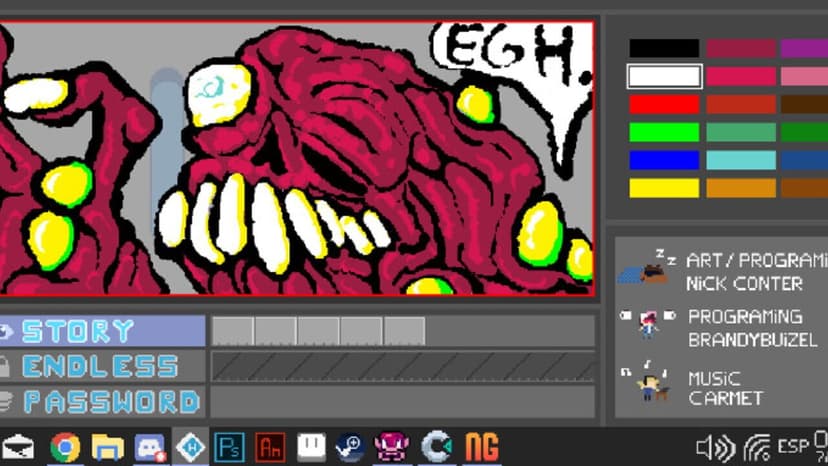Viewport: 828px width, 466px height.
Task: Select the first story level block
Action: pos(233,331)
